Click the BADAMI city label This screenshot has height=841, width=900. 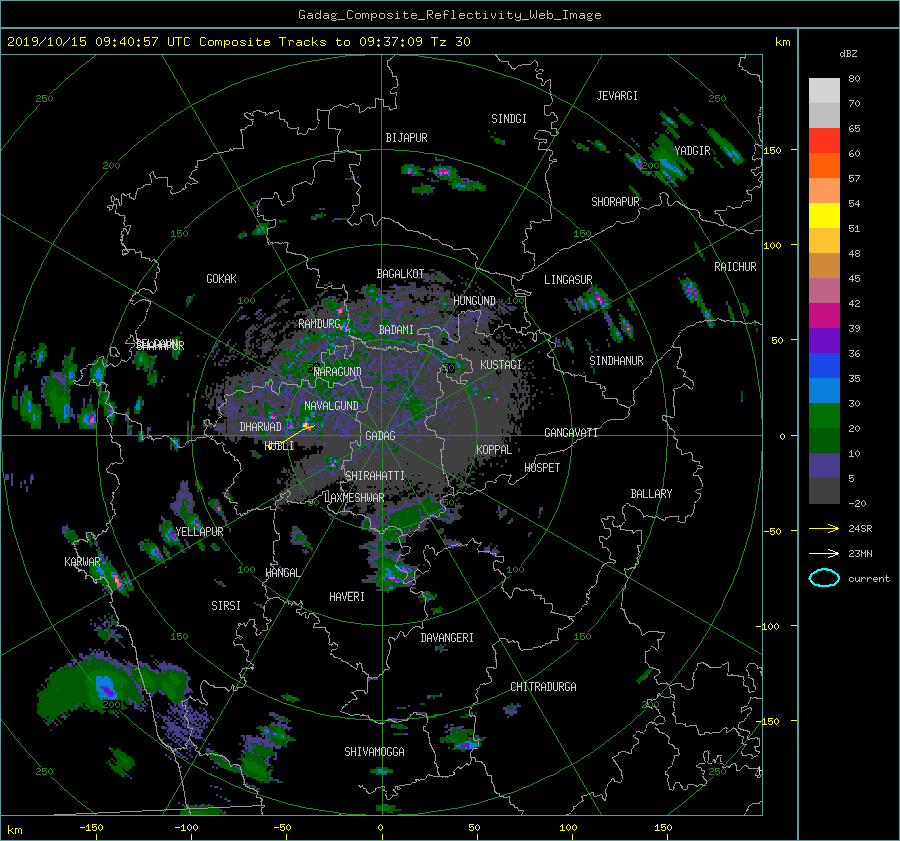tap(396, 330)
